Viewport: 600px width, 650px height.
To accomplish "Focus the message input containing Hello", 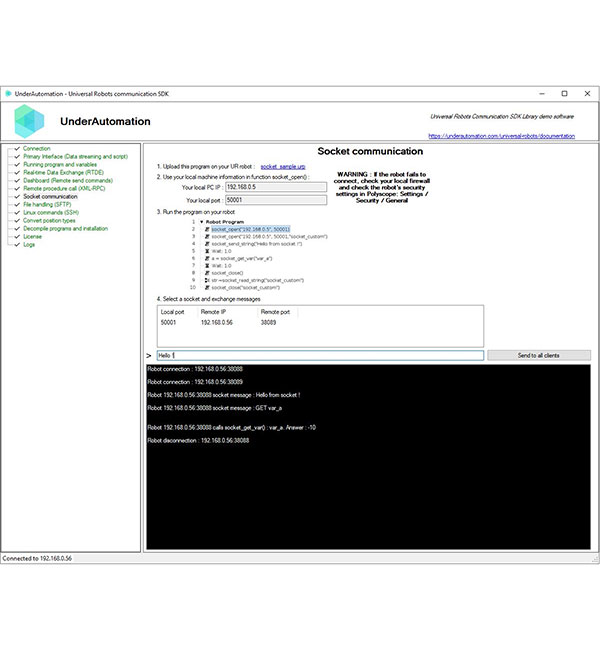I will pyautogui.click(x=320, y=355).
